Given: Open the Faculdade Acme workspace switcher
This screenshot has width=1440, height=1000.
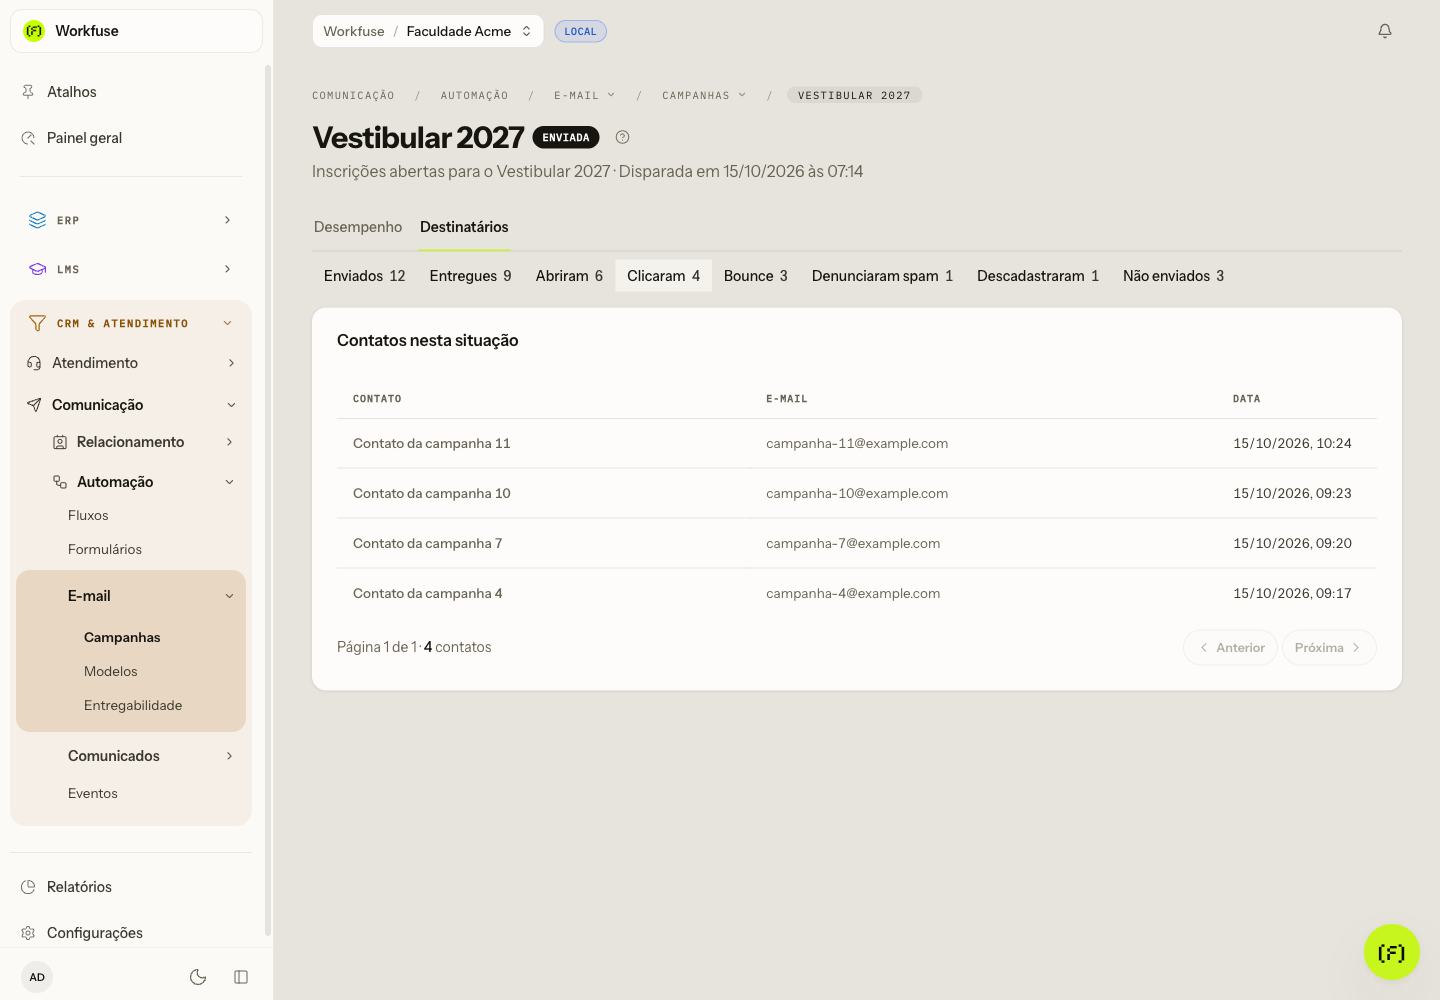Looking at the screenshot, I should click(428, 31).
